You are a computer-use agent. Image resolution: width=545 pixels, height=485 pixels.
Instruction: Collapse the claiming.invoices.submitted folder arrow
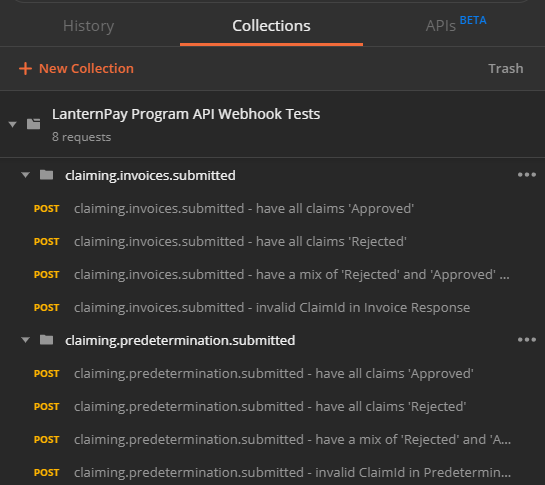click(25, 175)
